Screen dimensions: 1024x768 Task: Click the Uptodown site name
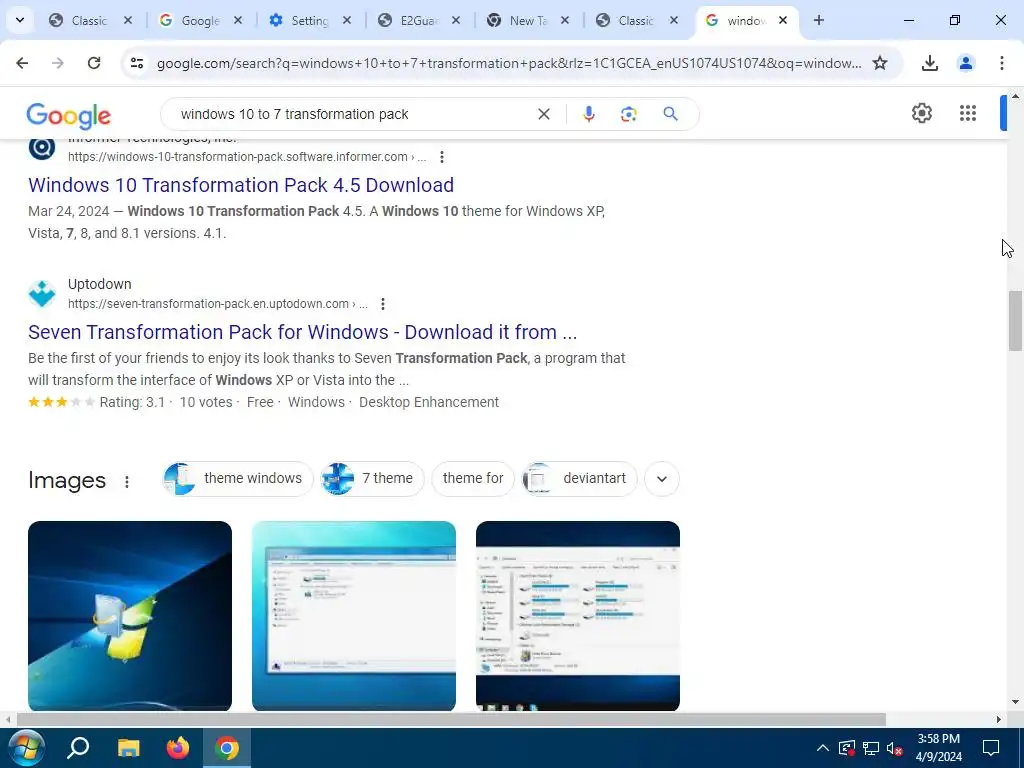pos(99,284)
